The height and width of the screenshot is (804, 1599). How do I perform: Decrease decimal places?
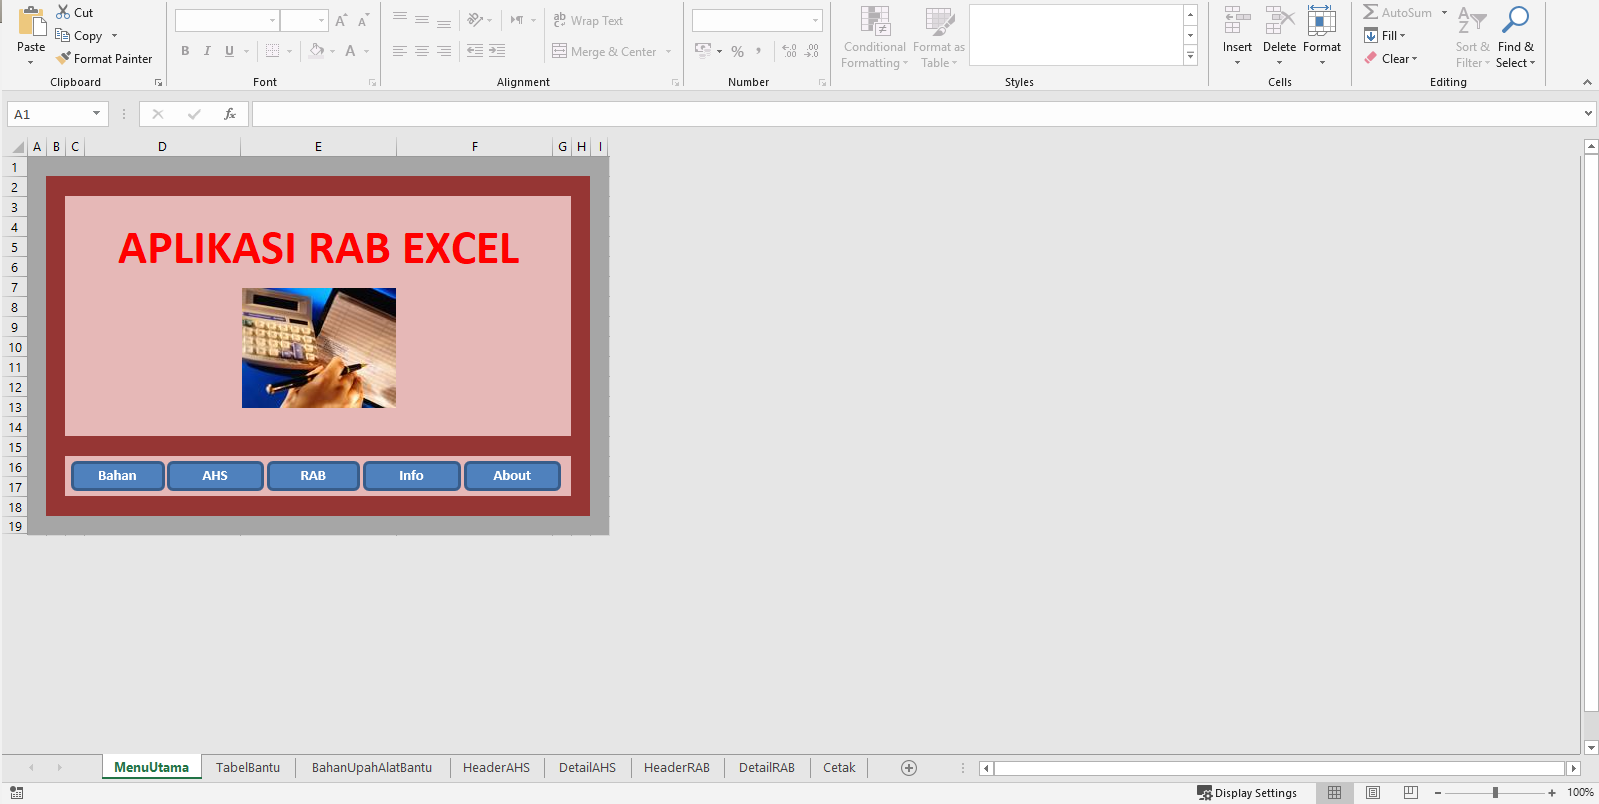coord(812,51)
